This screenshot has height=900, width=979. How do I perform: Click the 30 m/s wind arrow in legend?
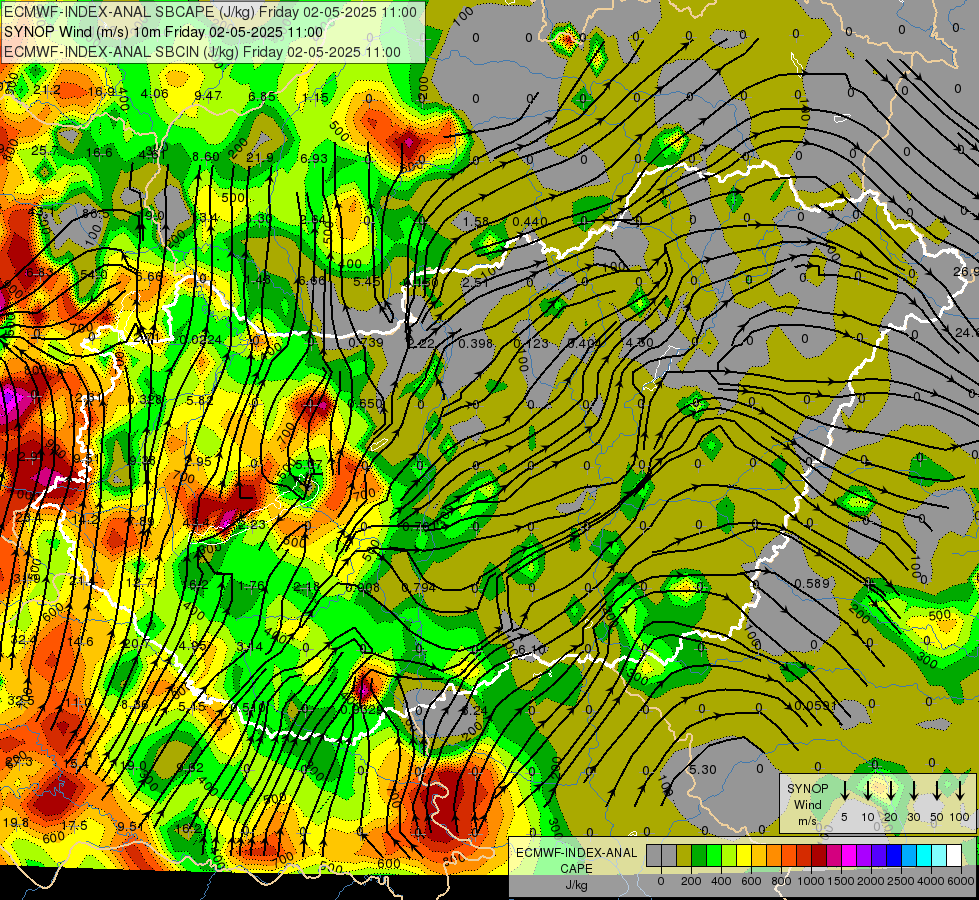point(913,790)
